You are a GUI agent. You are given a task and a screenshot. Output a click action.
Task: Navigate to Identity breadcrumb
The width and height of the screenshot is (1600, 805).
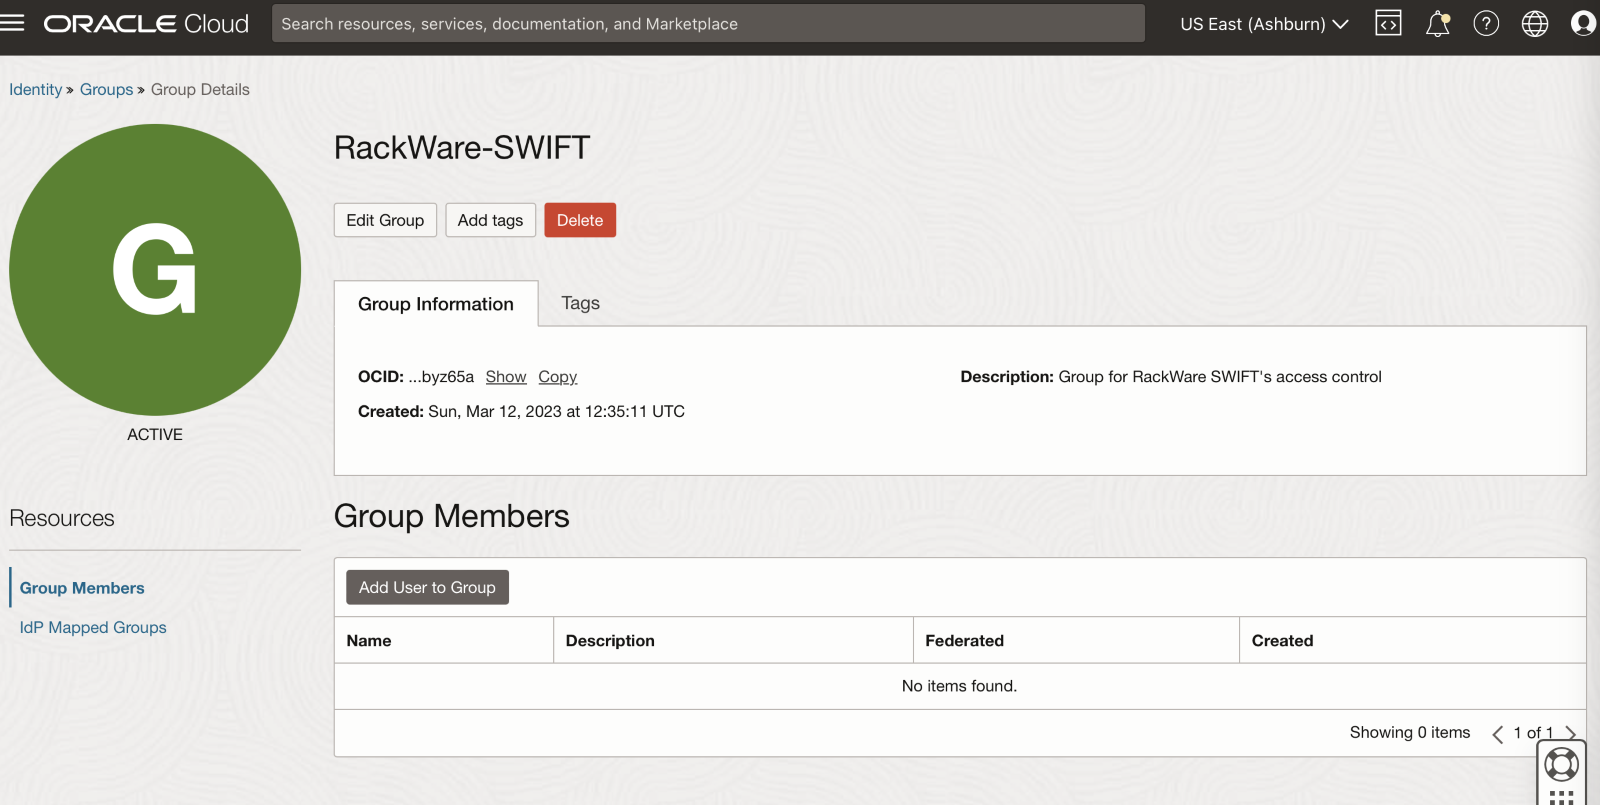(x=36, y=89)
